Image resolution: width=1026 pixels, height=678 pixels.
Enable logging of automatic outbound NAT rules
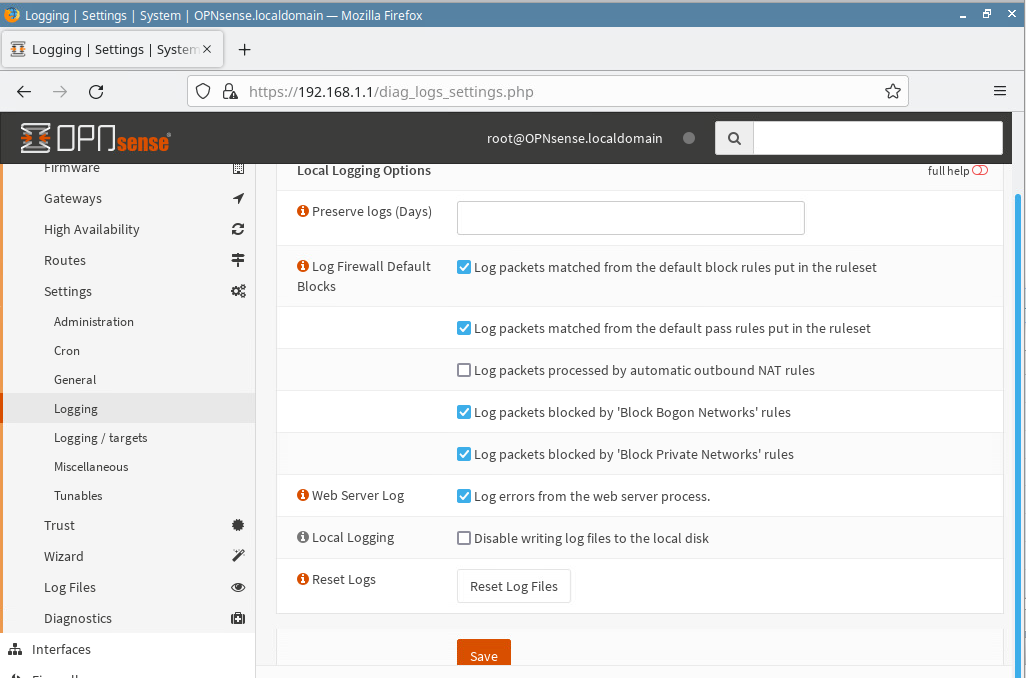(464, 370)
